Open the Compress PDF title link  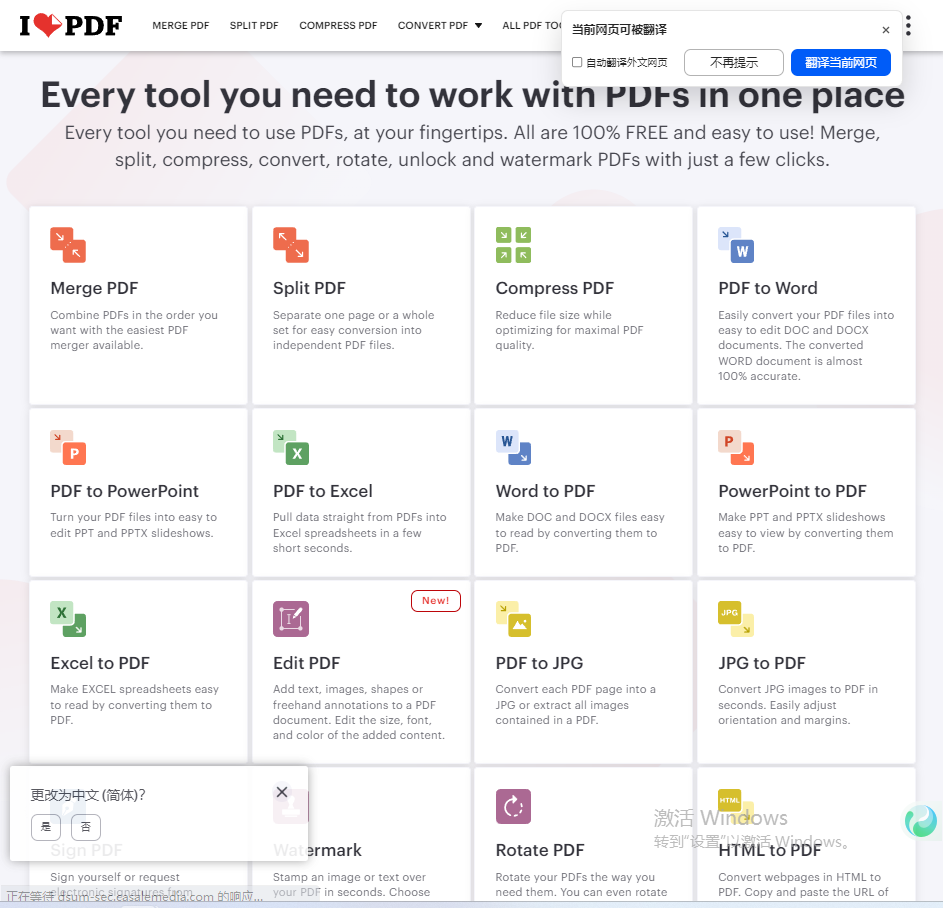554,288
